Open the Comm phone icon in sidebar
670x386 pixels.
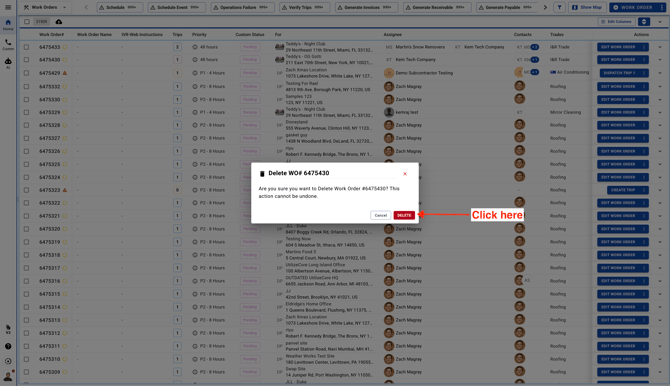[x=8, y=44]
